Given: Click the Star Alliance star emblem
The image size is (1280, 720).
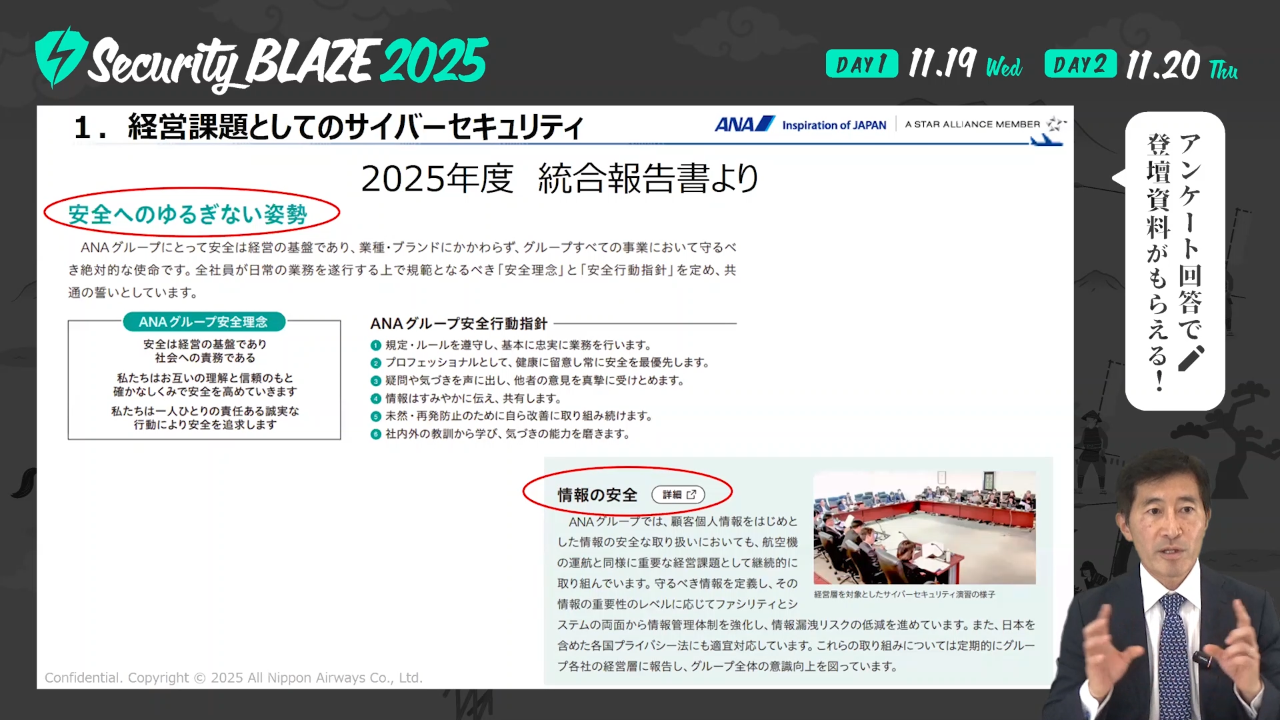Looking at the screenshot, I should click(x=1056, y=124).
